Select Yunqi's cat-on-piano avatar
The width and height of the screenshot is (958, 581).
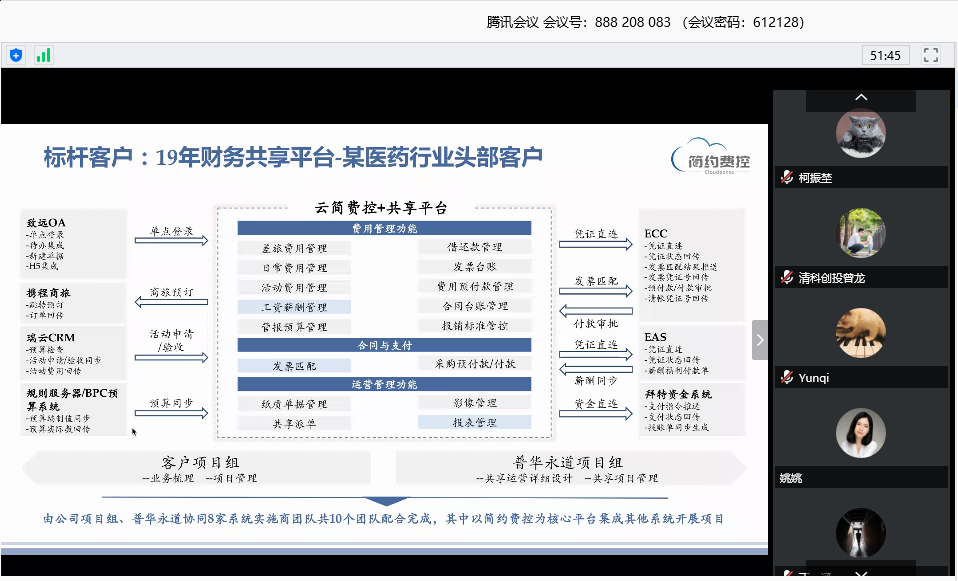coord(861,334)
